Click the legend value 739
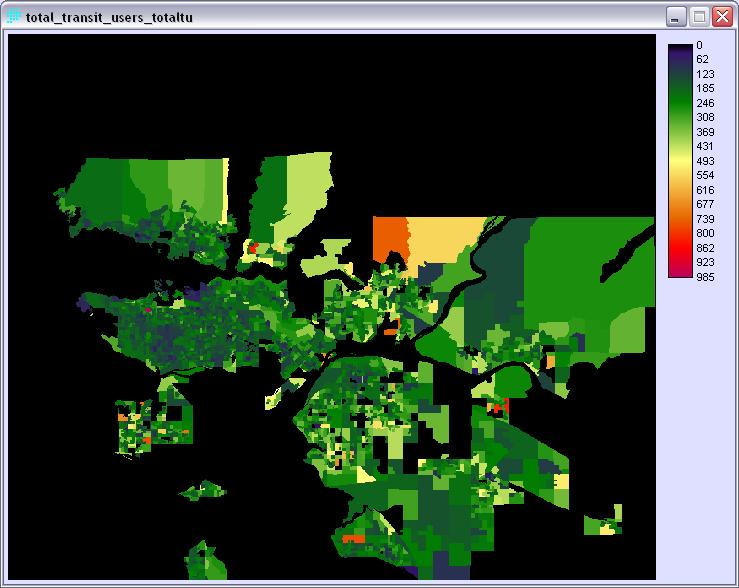Viewport: 739px width, 588px height. [705, 219]
